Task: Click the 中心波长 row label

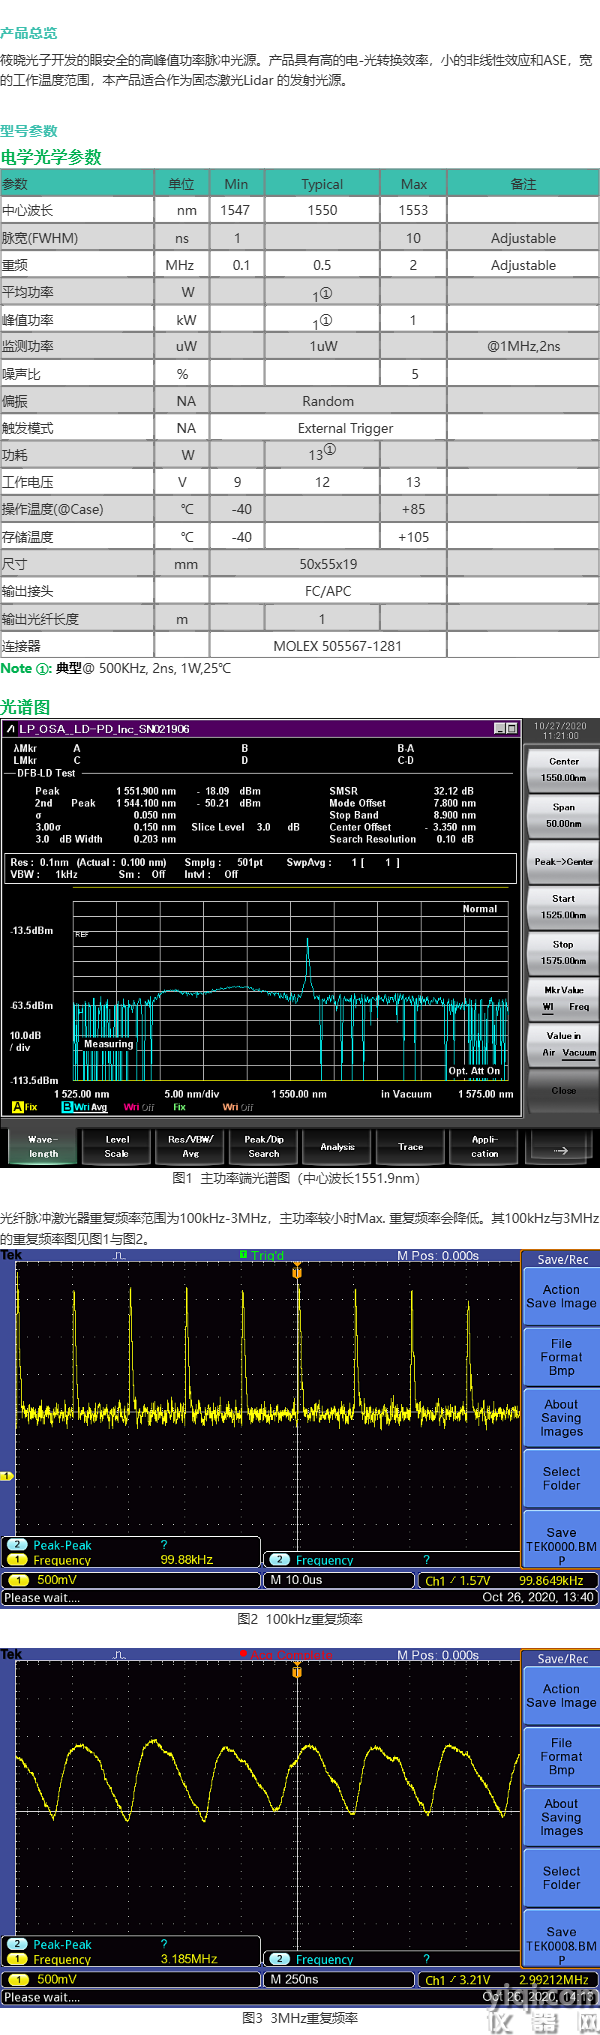Action: point(28,210)
